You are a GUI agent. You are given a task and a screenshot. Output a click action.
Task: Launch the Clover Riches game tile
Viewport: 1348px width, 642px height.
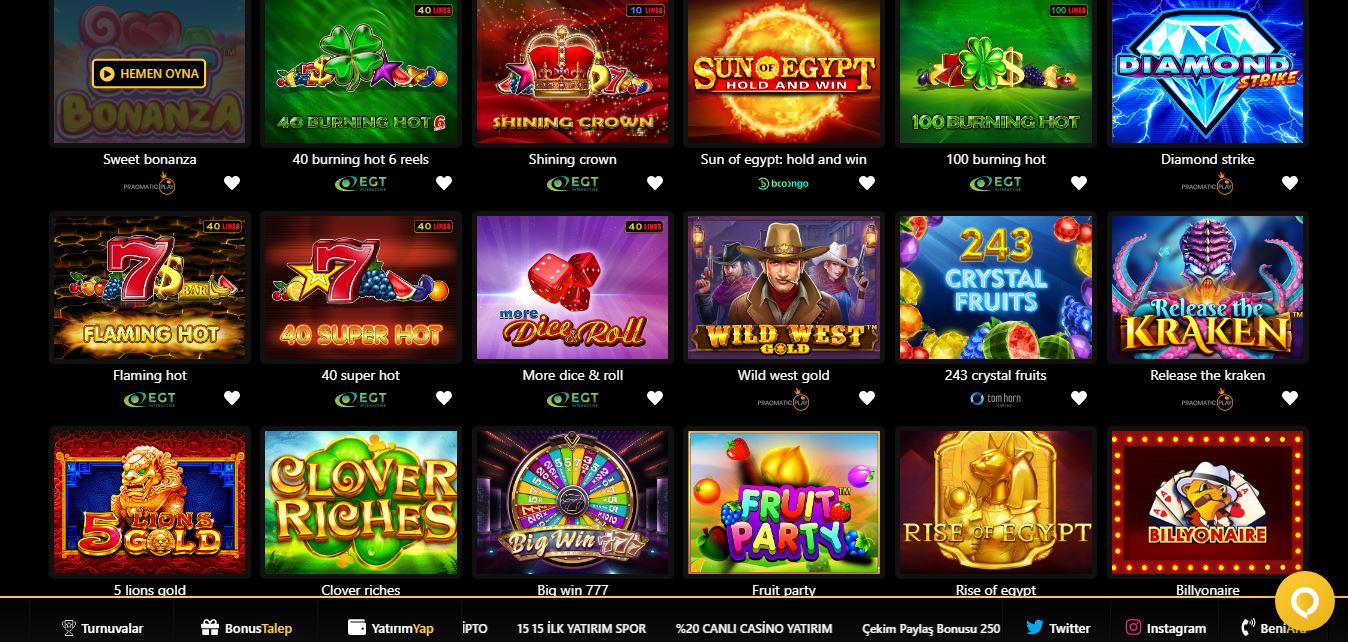coord(361,503)
